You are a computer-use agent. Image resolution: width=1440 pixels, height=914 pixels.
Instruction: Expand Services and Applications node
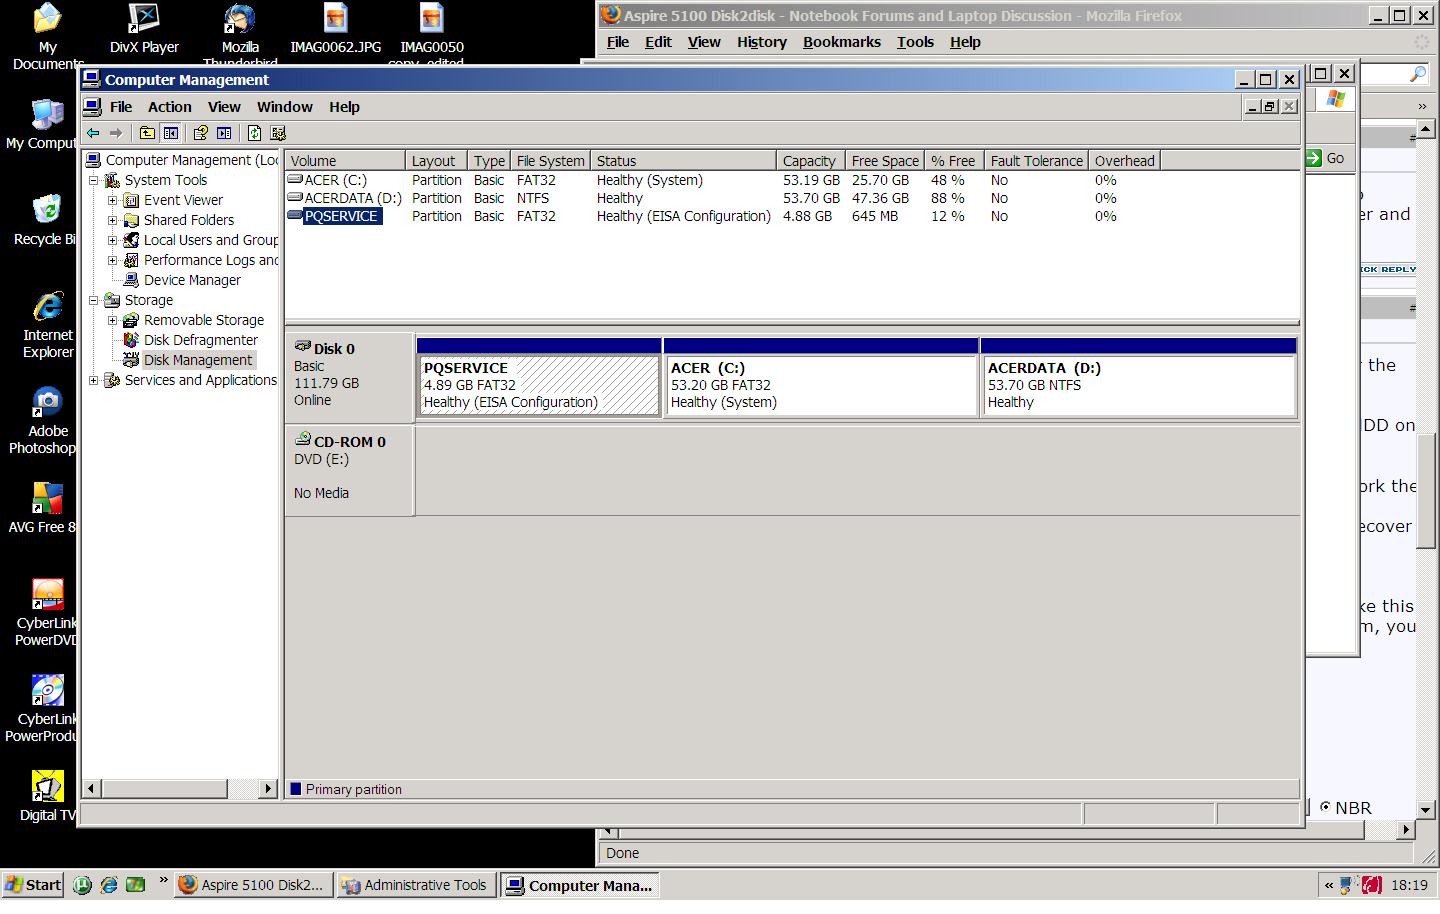pyautogui.click(x=94, y=380)
